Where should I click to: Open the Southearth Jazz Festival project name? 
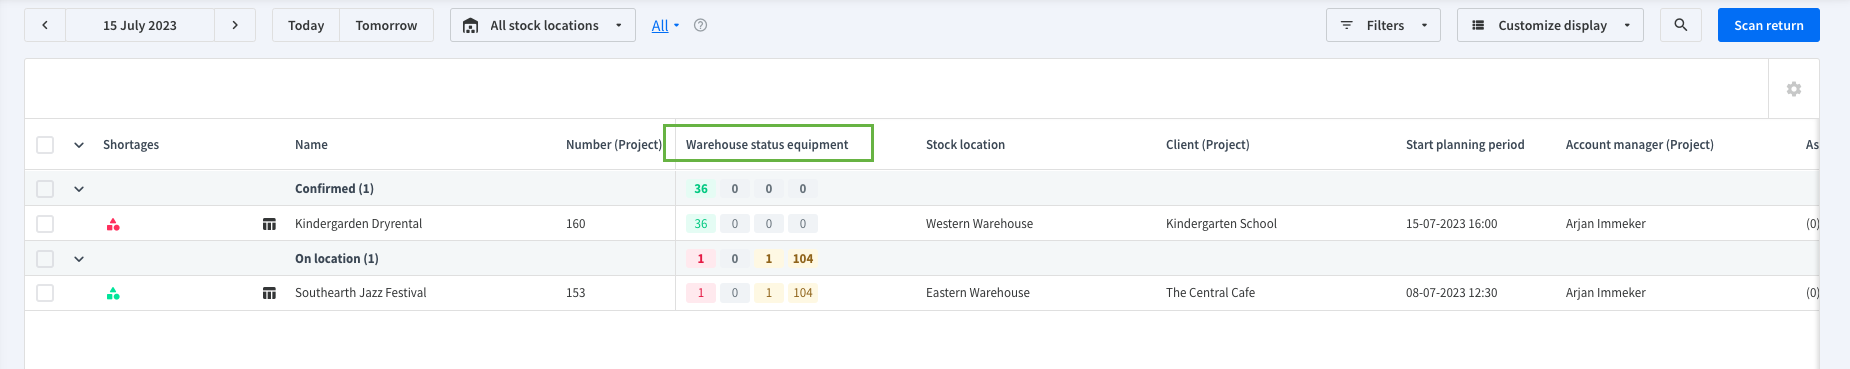point(360,293)
